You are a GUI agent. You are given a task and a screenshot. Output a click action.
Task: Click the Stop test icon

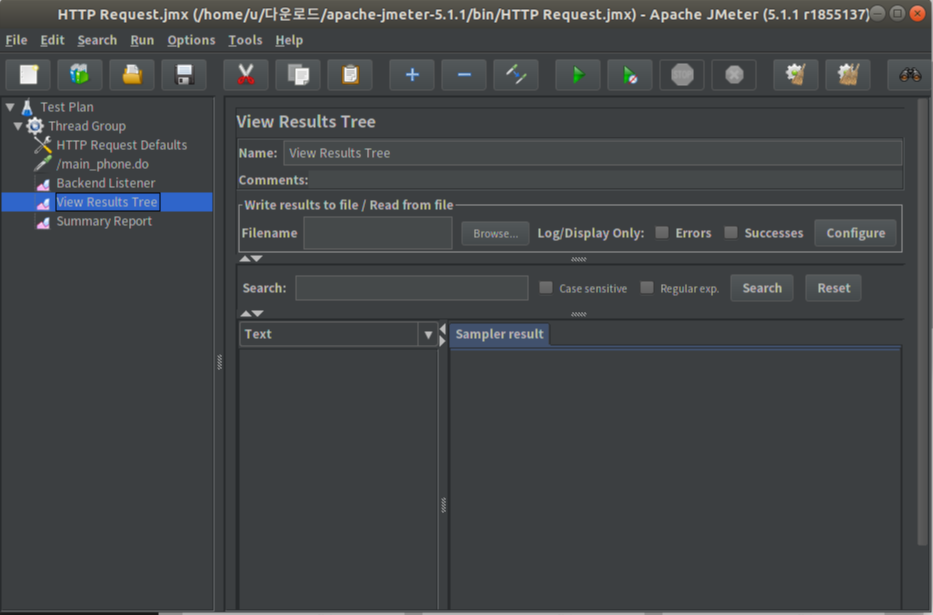[682, 75]
